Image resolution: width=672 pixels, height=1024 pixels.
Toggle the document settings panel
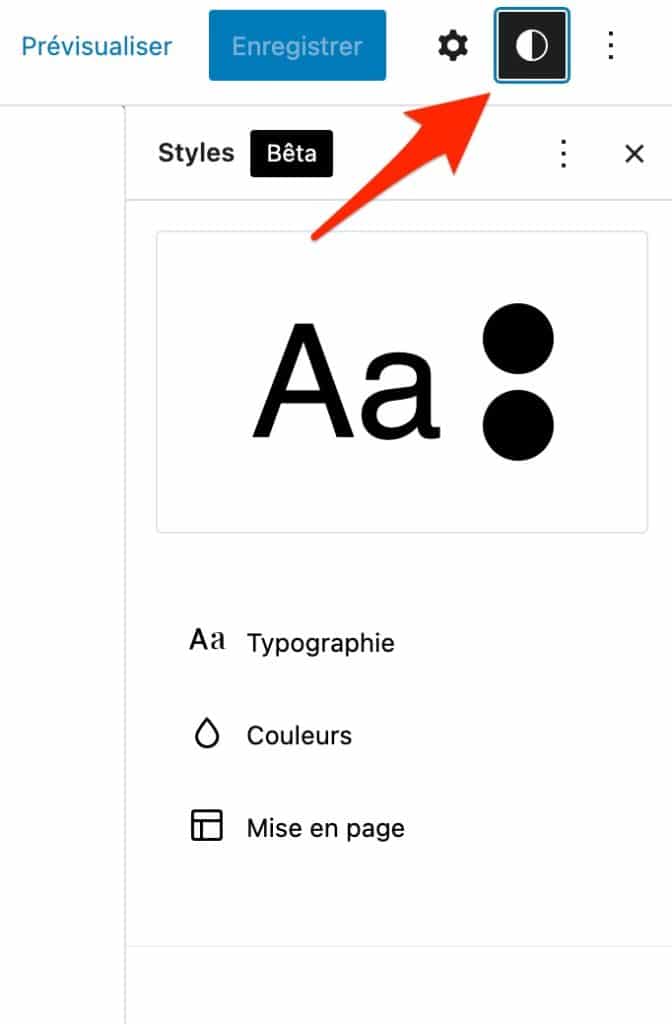point(452,45)
